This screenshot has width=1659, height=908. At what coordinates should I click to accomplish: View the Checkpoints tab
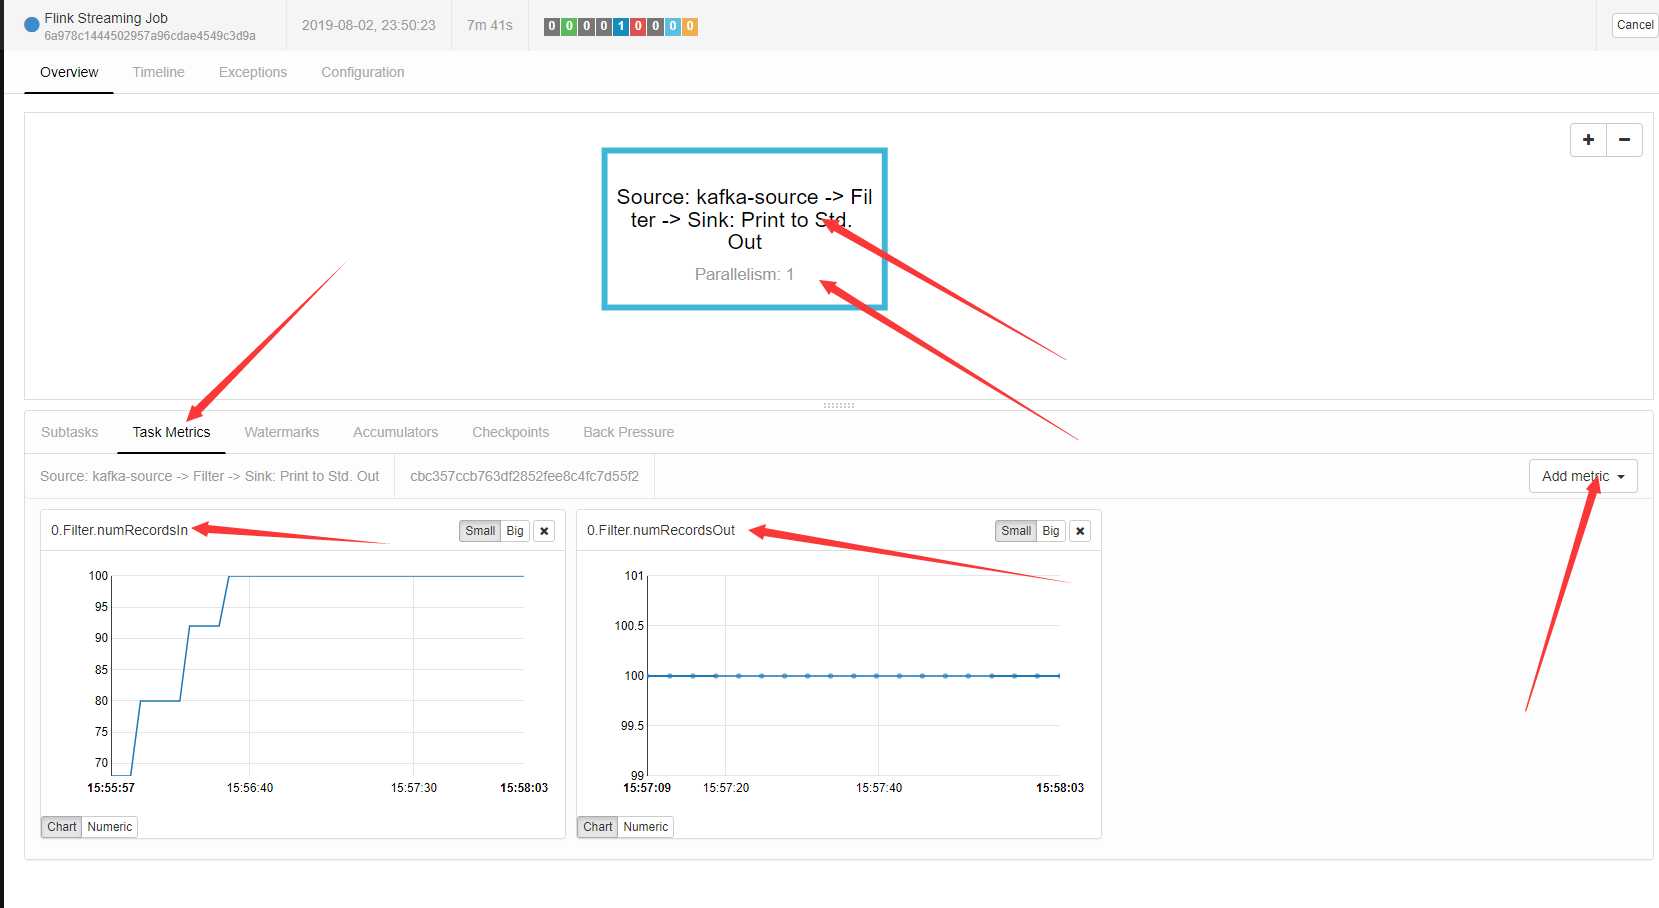tap(511, 432)
